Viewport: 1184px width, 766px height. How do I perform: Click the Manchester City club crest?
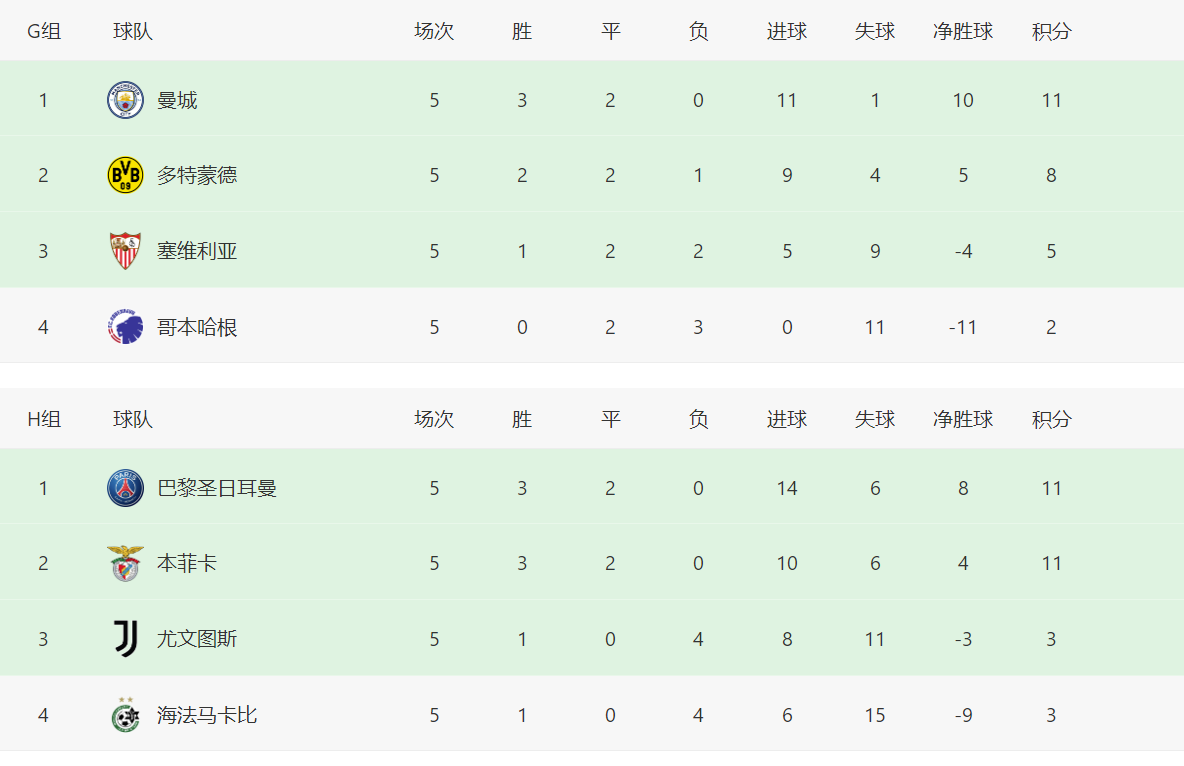125,100
